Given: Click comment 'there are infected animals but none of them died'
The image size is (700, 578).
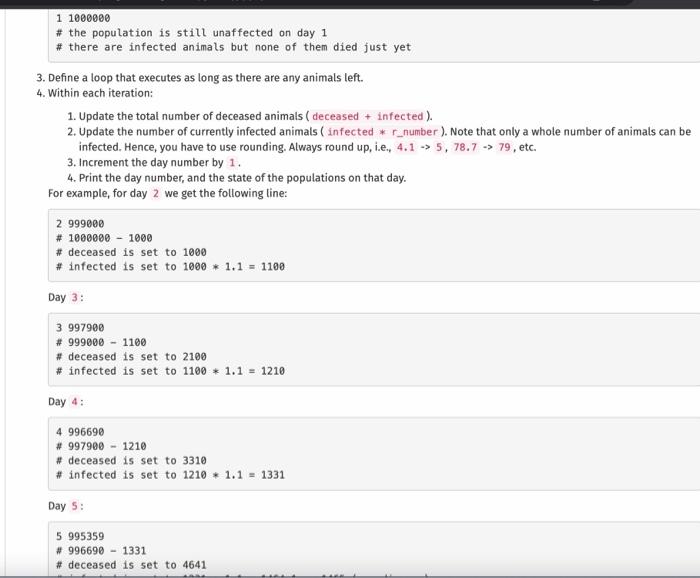Looking at the screenshot, I should click(233, 47).
